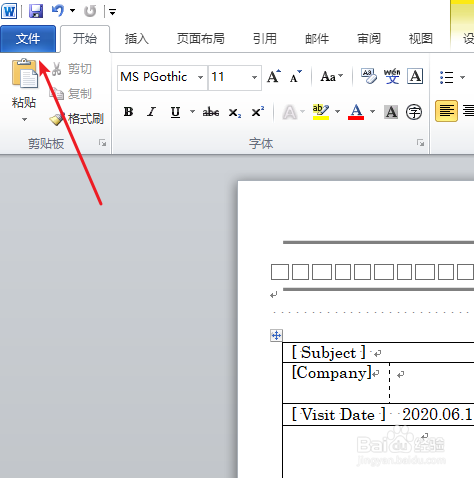Open the 视图 ribbon tab

click(x=421, y=39)
